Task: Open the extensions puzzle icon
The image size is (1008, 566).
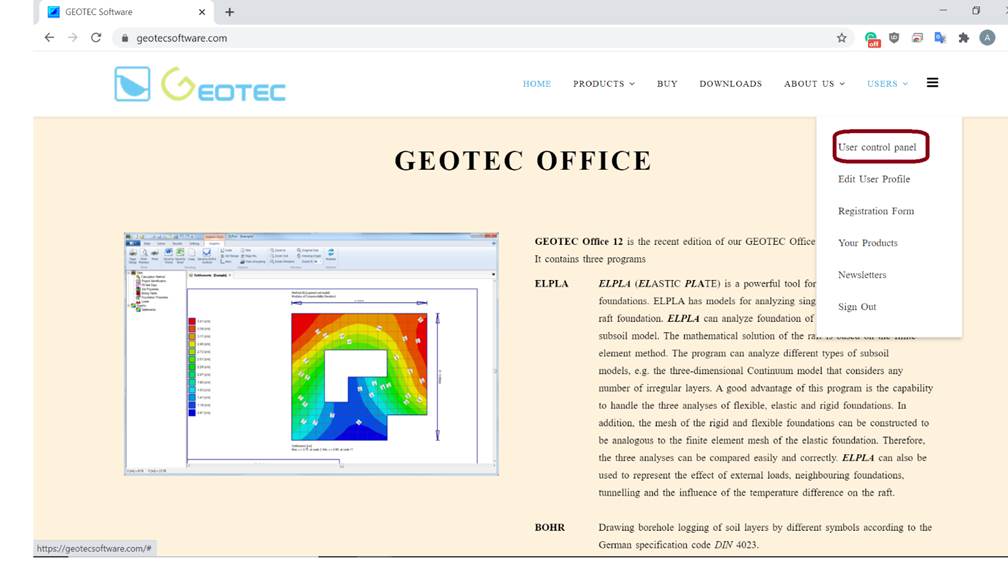Action: [x=963, y=38]
